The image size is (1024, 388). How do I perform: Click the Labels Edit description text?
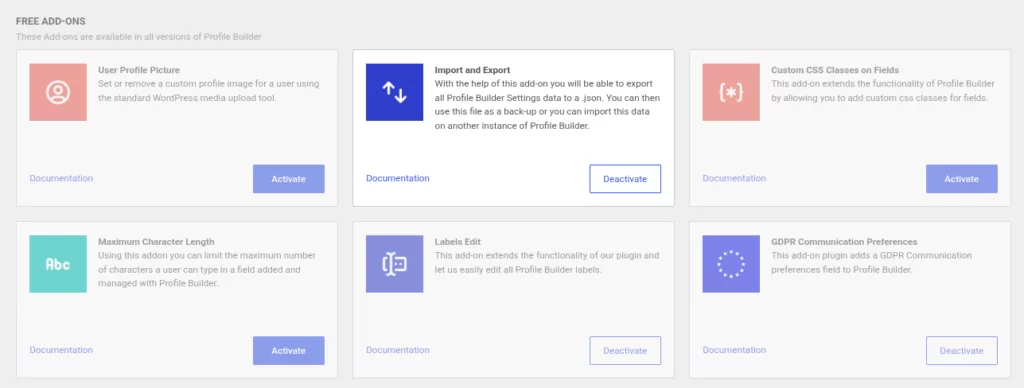(547, 263)
